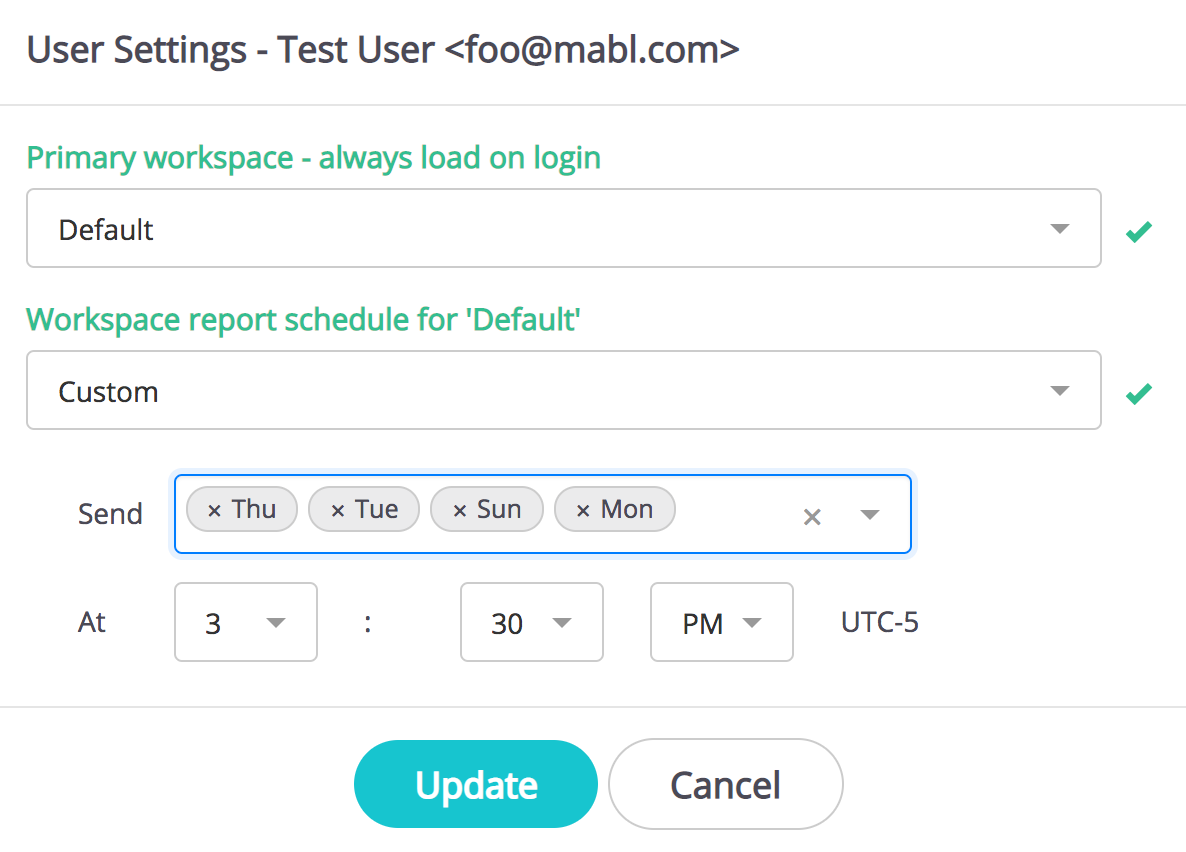Viewport: 1186px width, 852px height.
Task: Click the Primary workspace heading text
Action: [313, 158]
